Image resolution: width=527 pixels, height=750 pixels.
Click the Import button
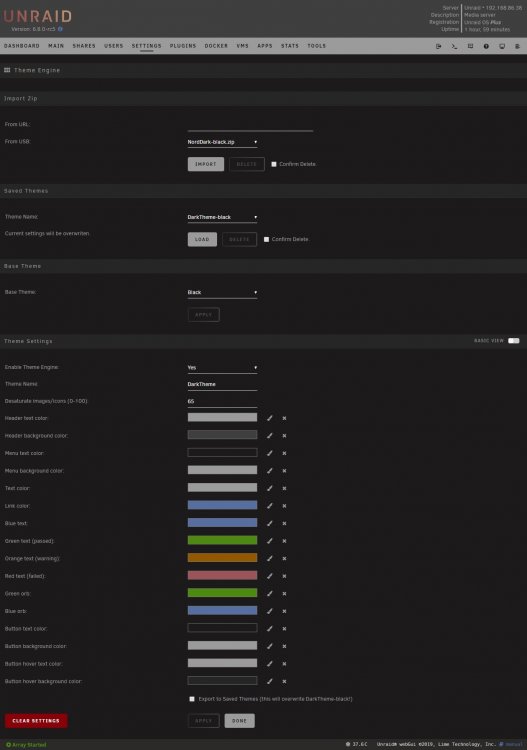(206, 164)
